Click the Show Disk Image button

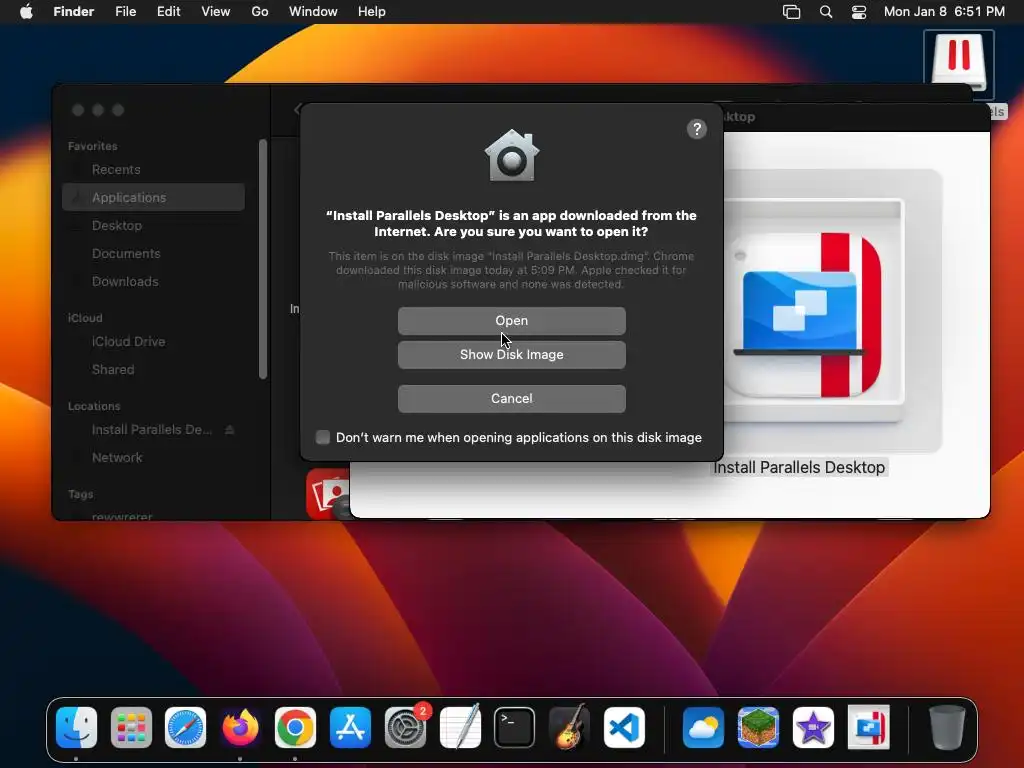pyautogui.click(x=511, y=355)
